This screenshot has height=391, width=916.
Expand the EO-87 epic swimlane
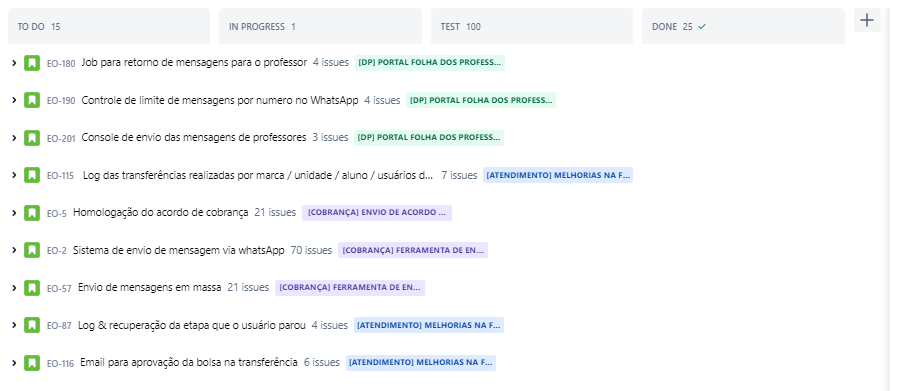tap(14, 325)
